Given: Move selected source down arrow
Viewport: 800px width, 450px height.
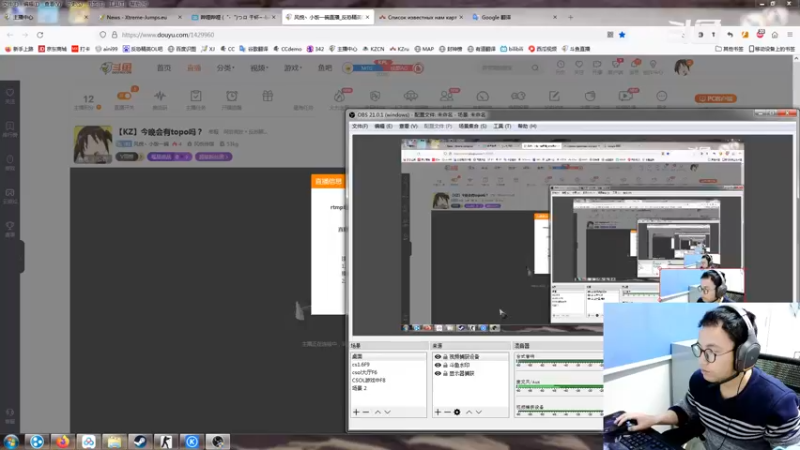Looking at the screenshot, I should click(479, 412).
